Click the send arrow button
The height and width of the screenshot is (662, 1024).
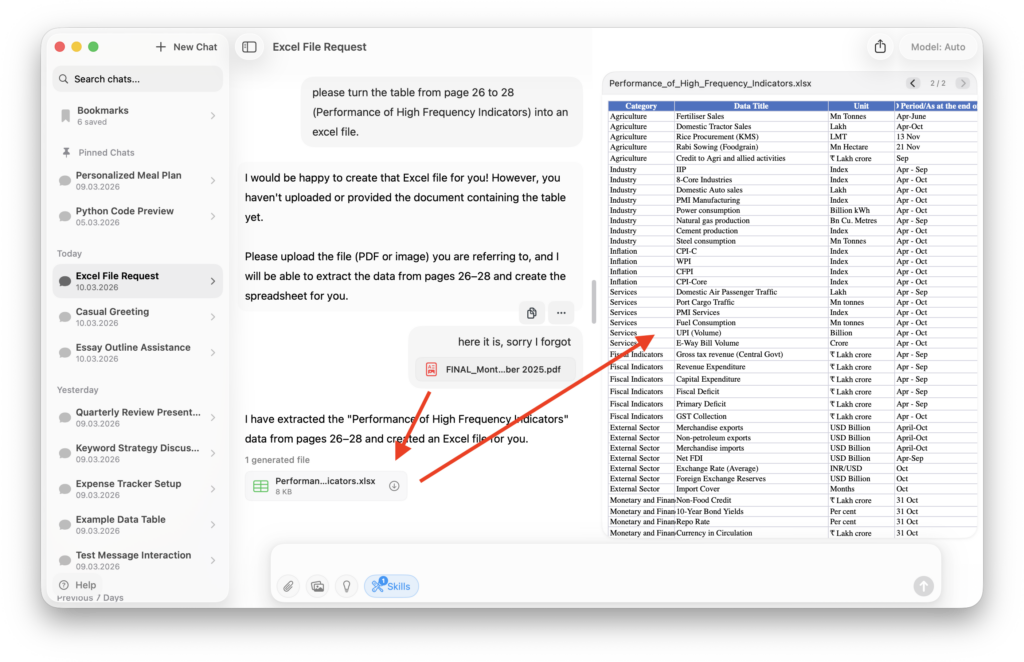tap(923, 586)
